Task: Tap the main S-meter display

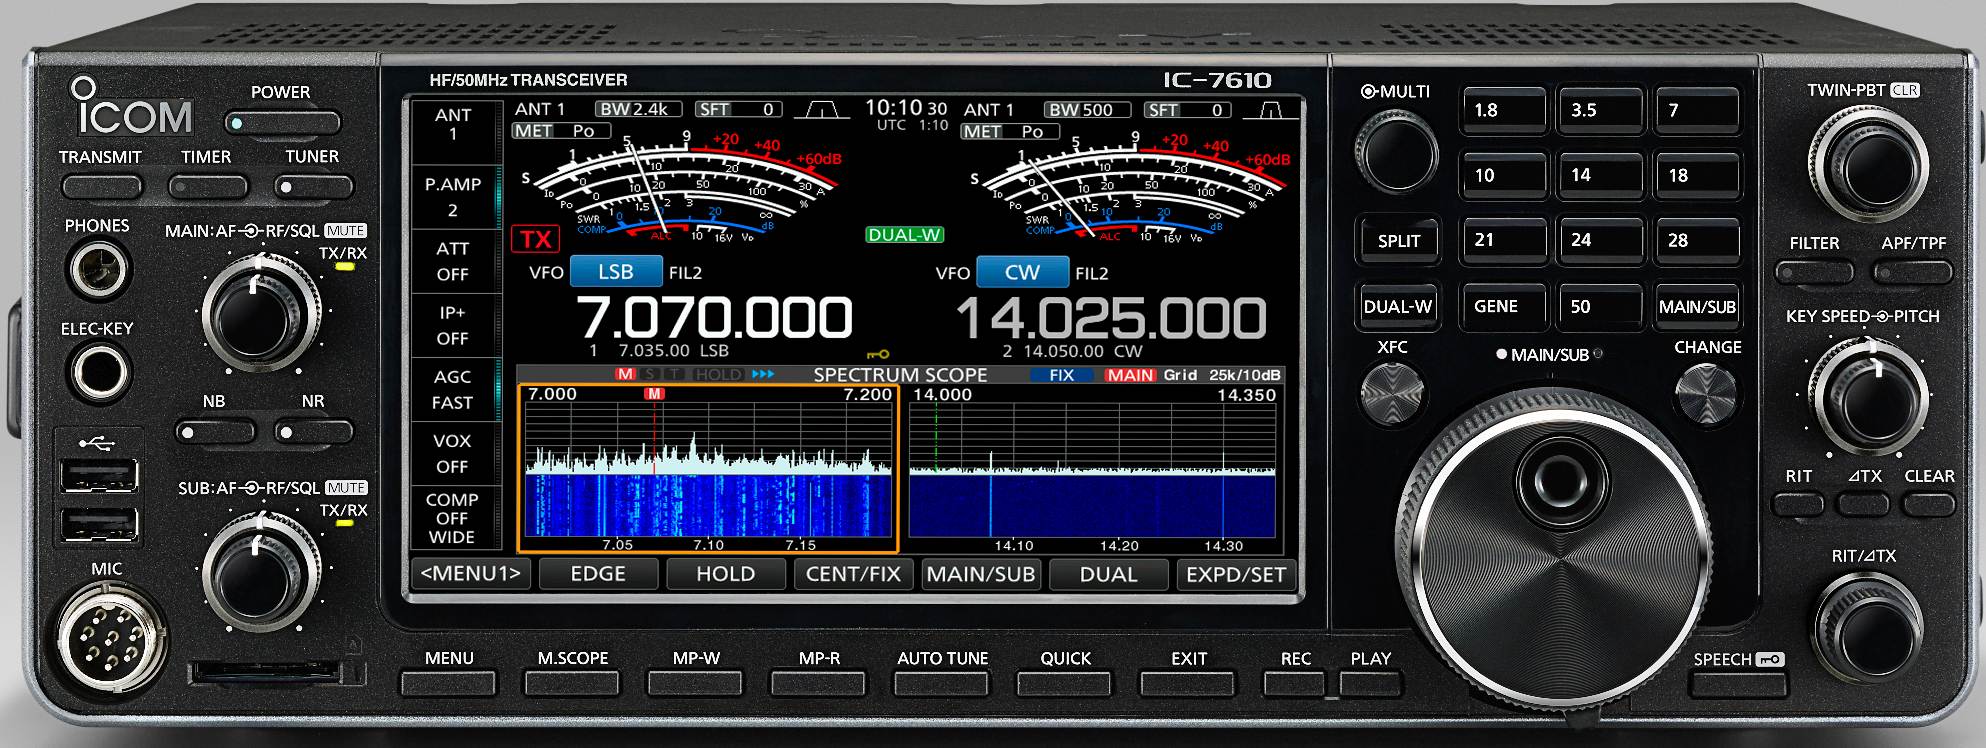Action: coord(682,186)
